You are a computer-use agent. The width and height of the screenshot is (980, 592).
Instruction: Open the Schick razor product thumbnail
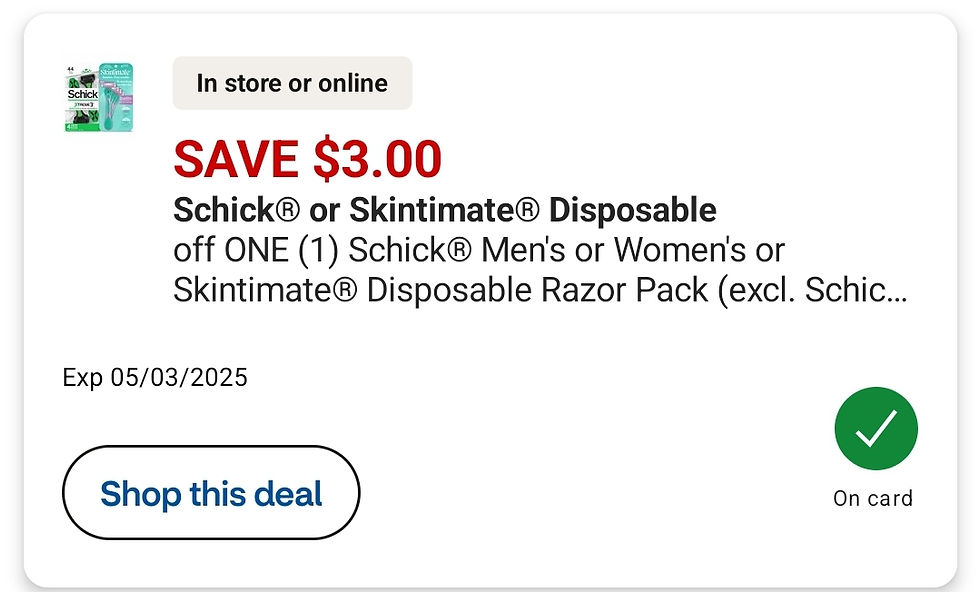click(99, 97)
